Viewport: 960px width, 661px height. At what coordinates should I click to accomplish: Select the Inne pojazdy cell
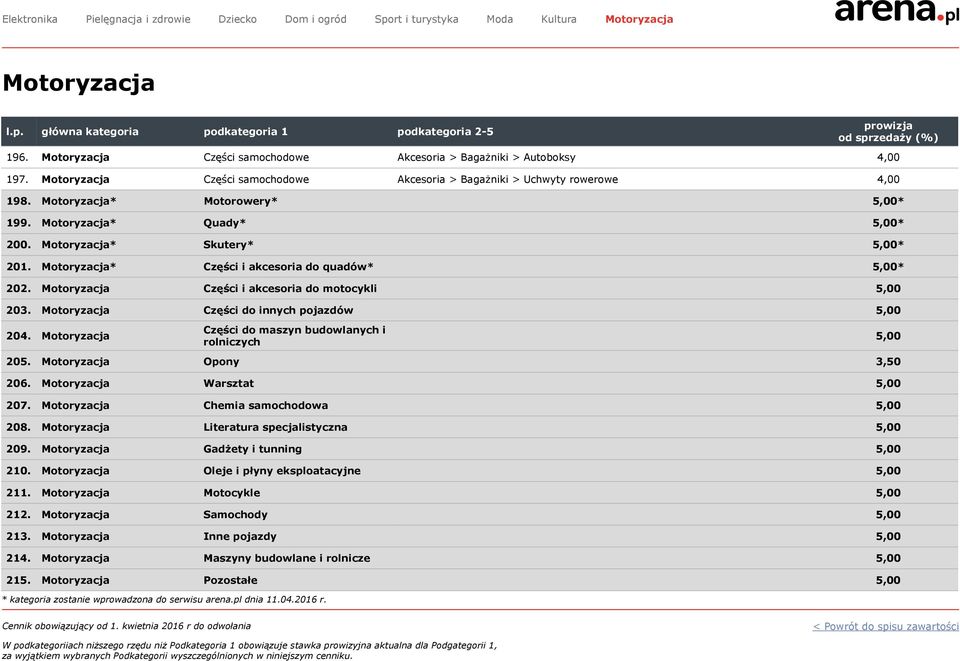click(x=240, y=536)
